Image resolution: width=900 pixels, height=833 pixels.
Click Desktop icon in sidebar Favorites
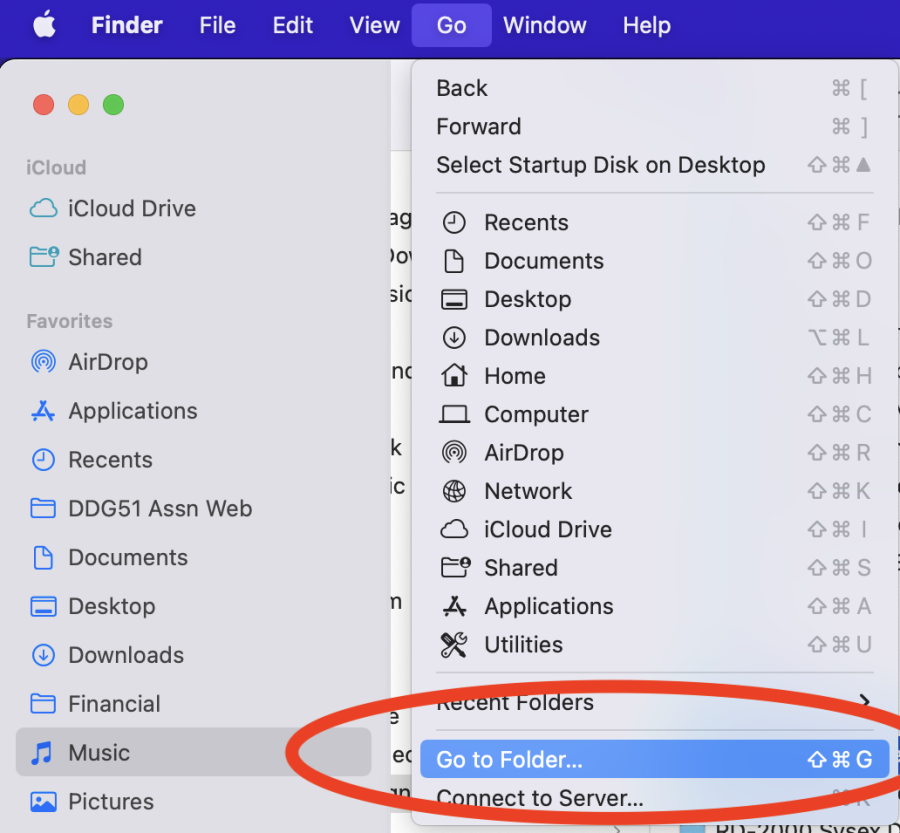click(x=43, y=606)
